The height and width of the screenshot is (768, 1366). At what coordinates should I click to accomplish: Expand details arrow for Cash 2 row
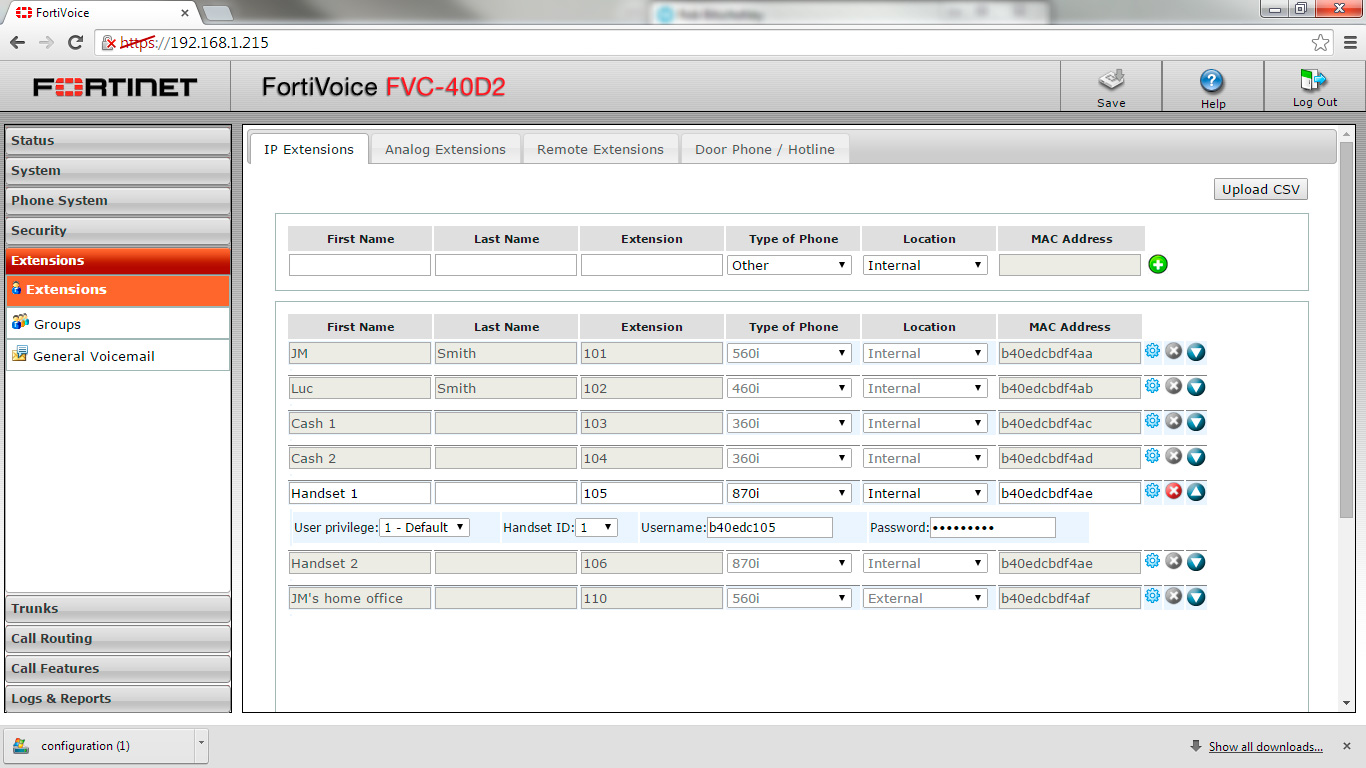1196,457
